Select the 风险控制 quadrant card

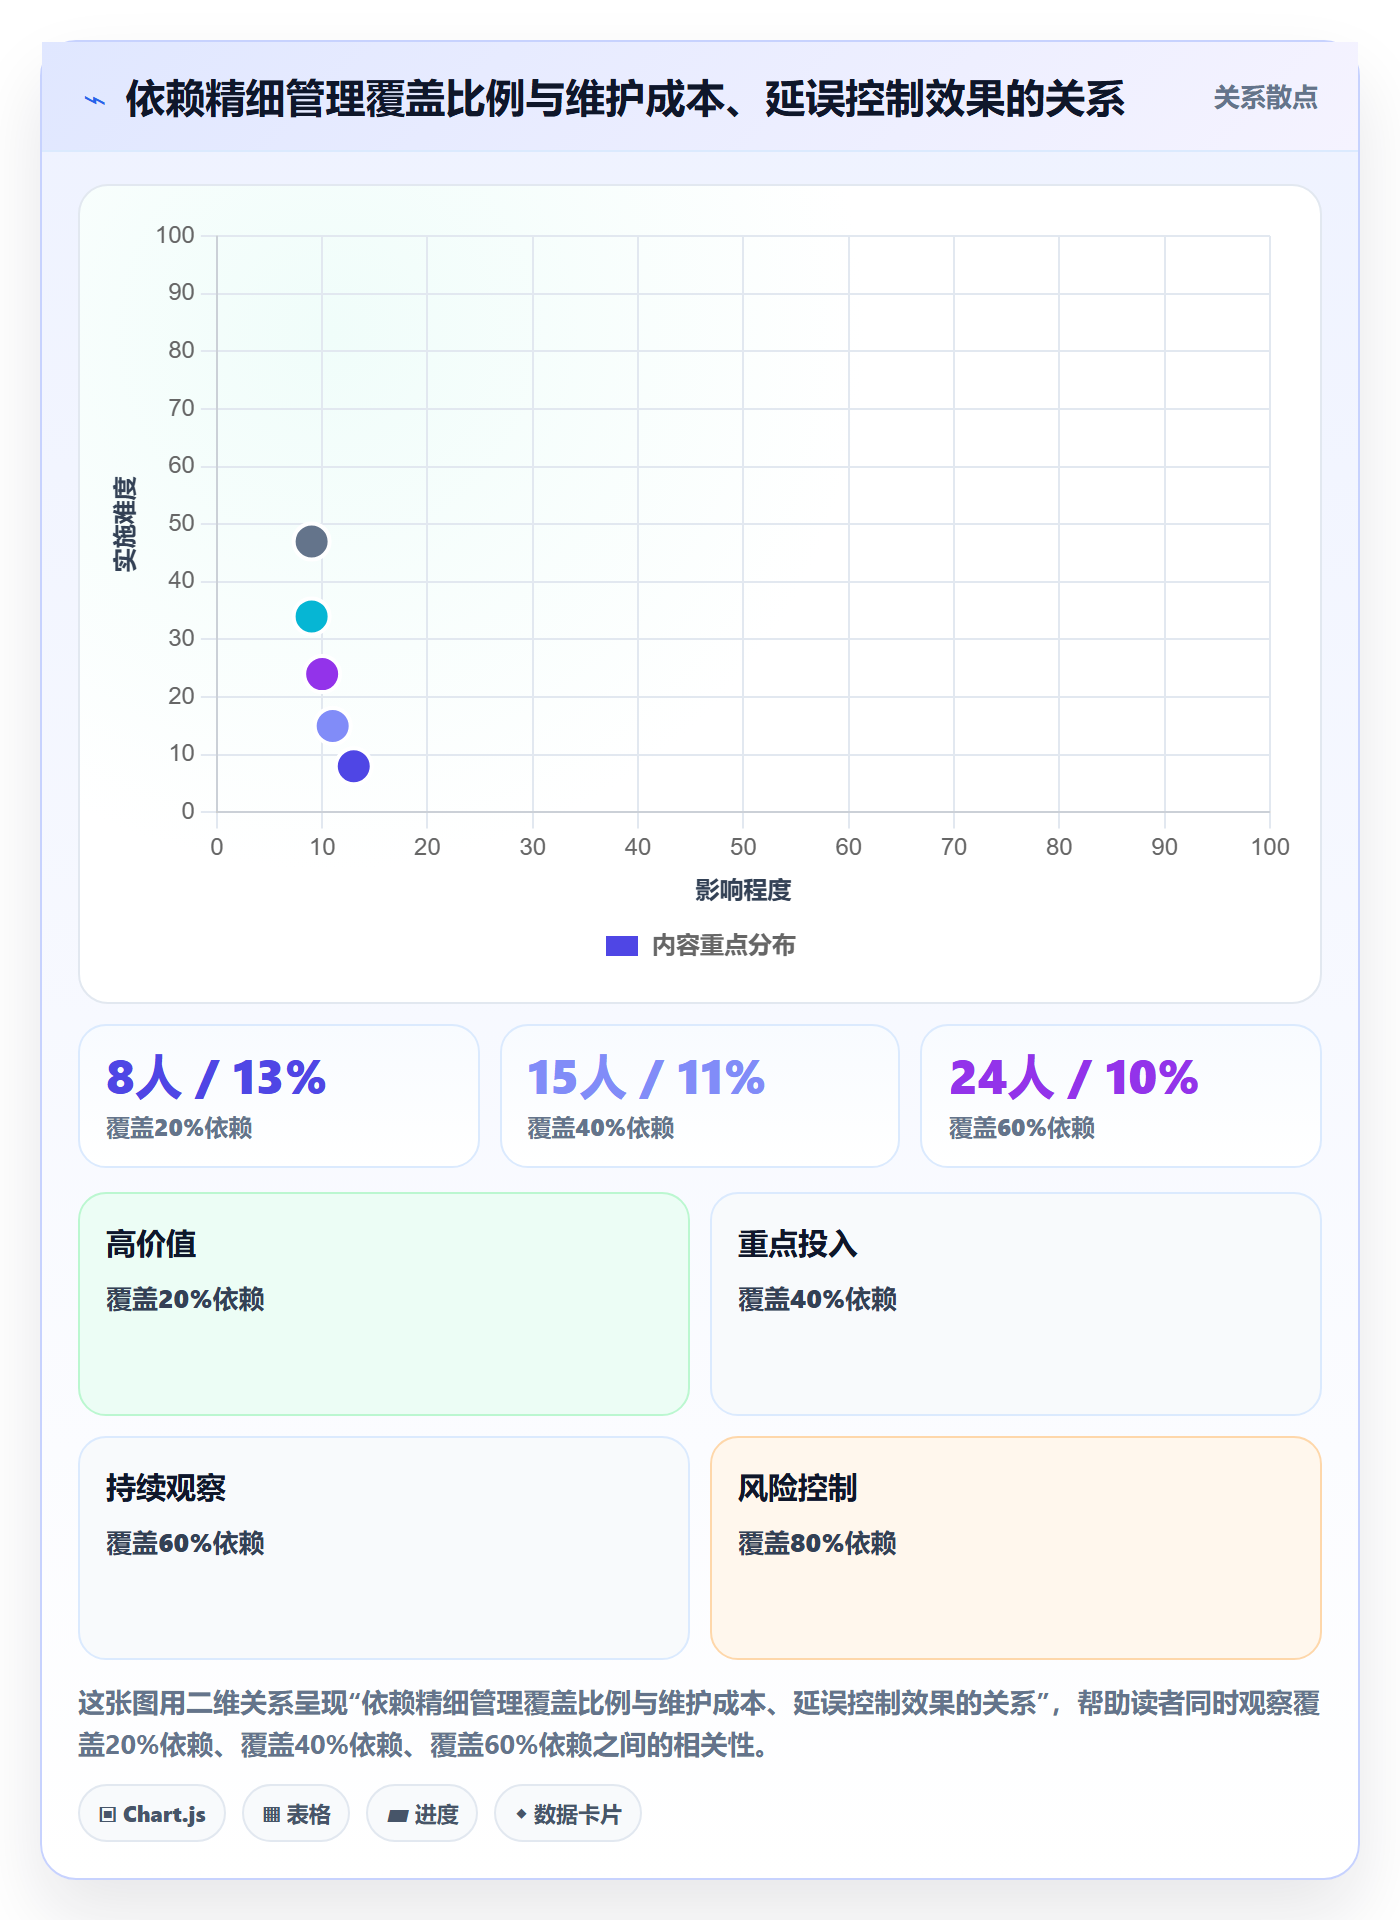(x=1016, y=1548)
